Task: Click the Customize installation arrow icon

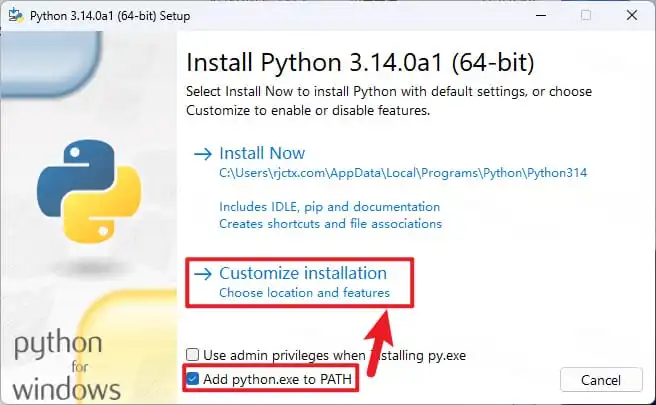Action: click(203, 274)
